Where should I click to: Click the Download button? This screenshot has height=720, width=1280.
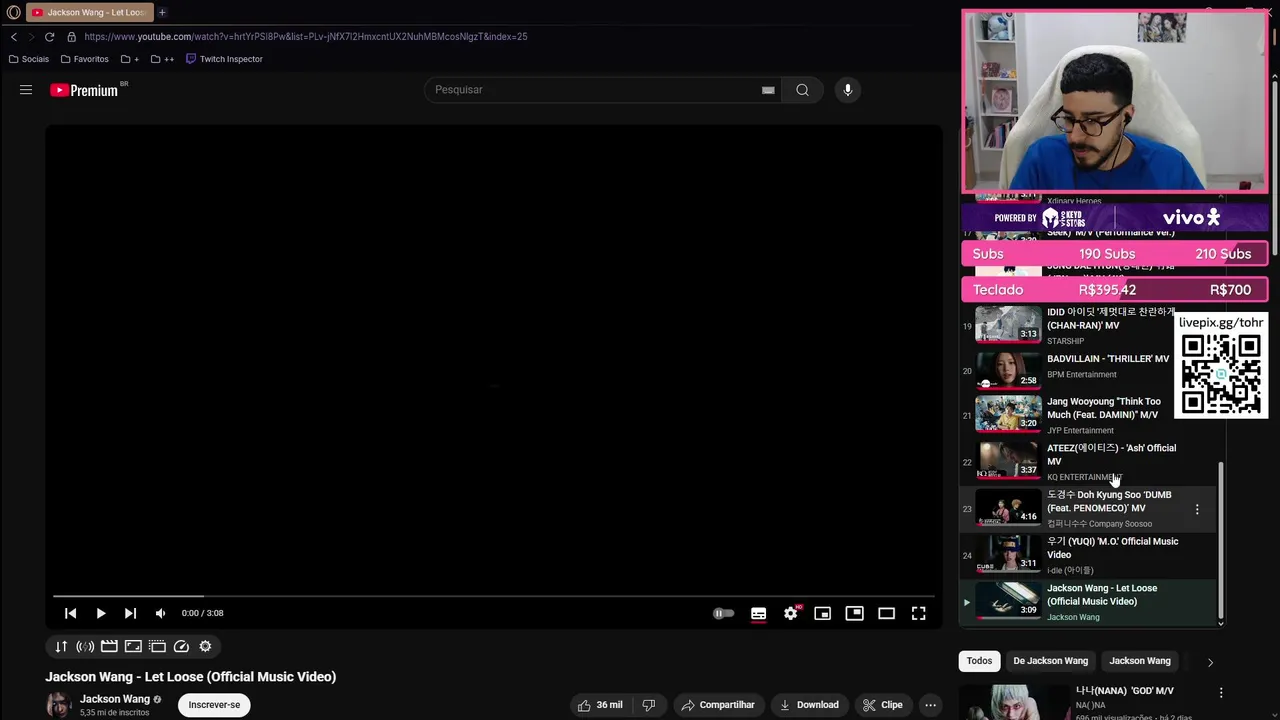coord(810,705)
